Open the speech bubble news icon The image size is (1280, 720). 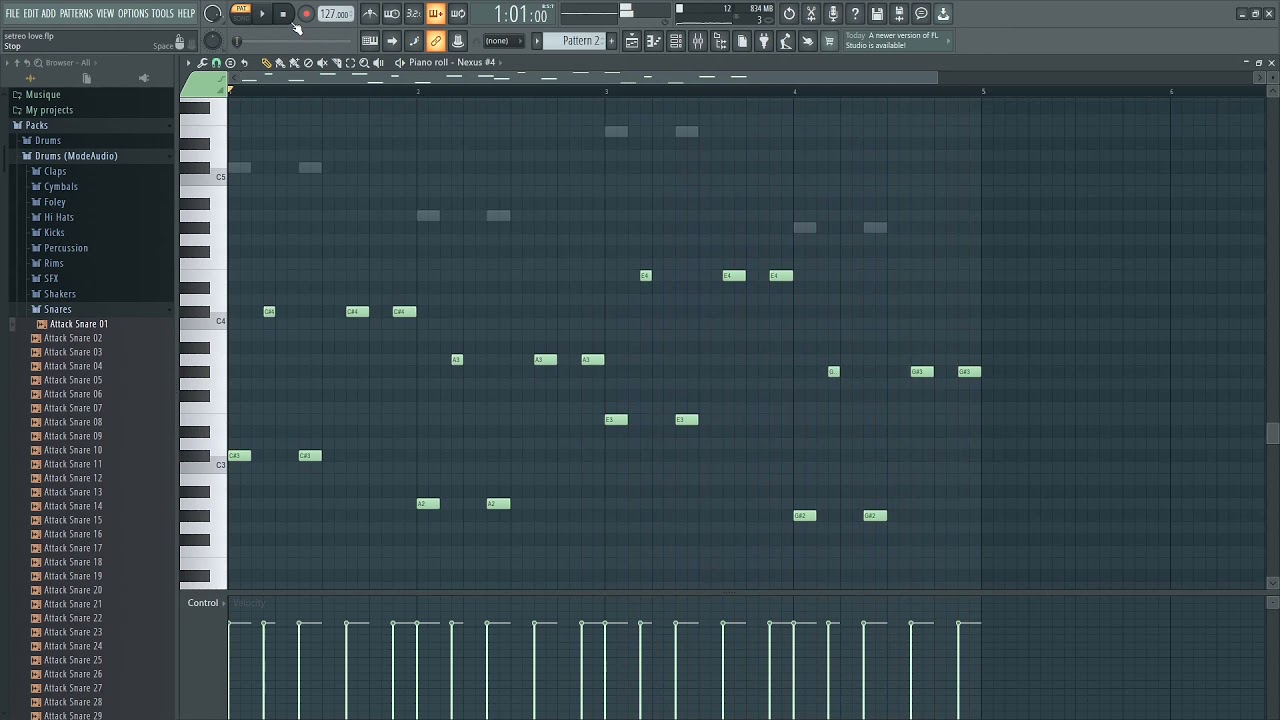(921, 14)
